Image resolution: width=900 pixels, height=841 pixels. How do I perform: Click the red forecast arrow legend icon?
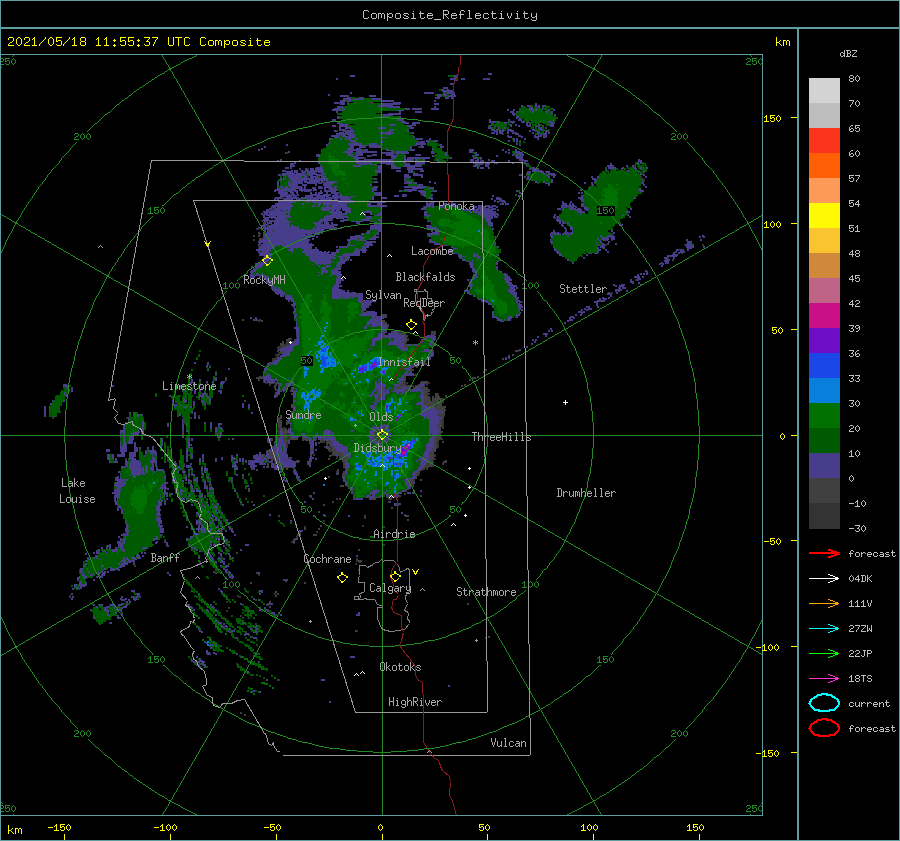(x=824, y=553)
